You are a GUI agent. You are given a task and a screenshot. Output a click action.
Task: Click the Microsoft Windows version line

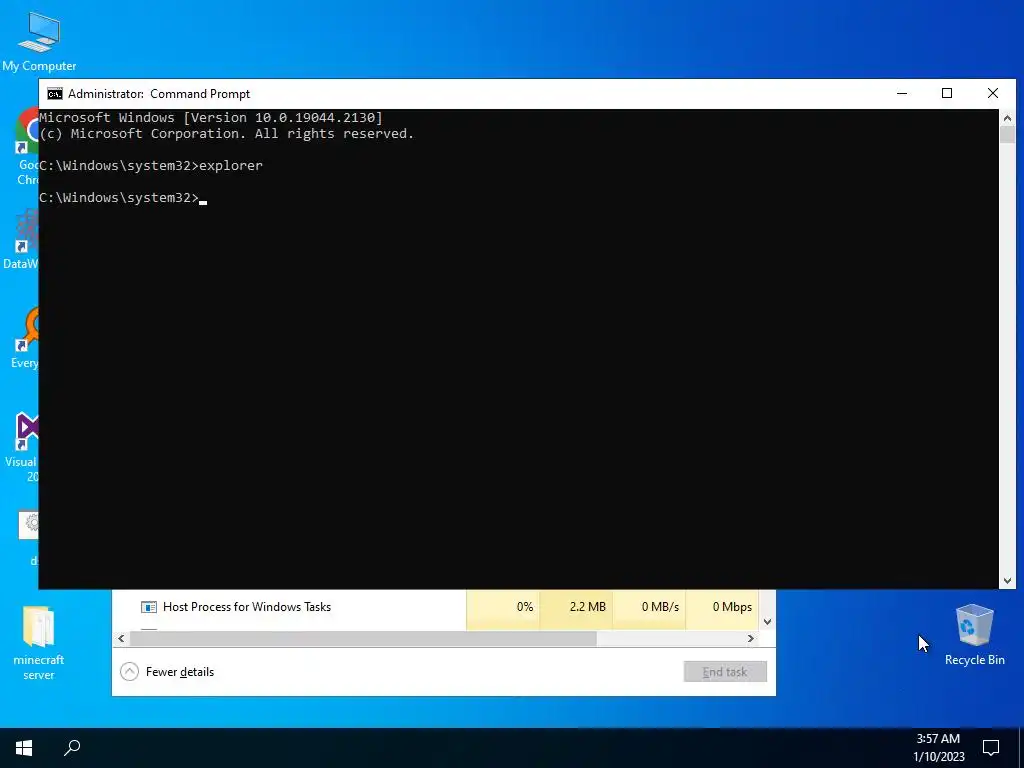pyautogui.click(x=211, y=118)
